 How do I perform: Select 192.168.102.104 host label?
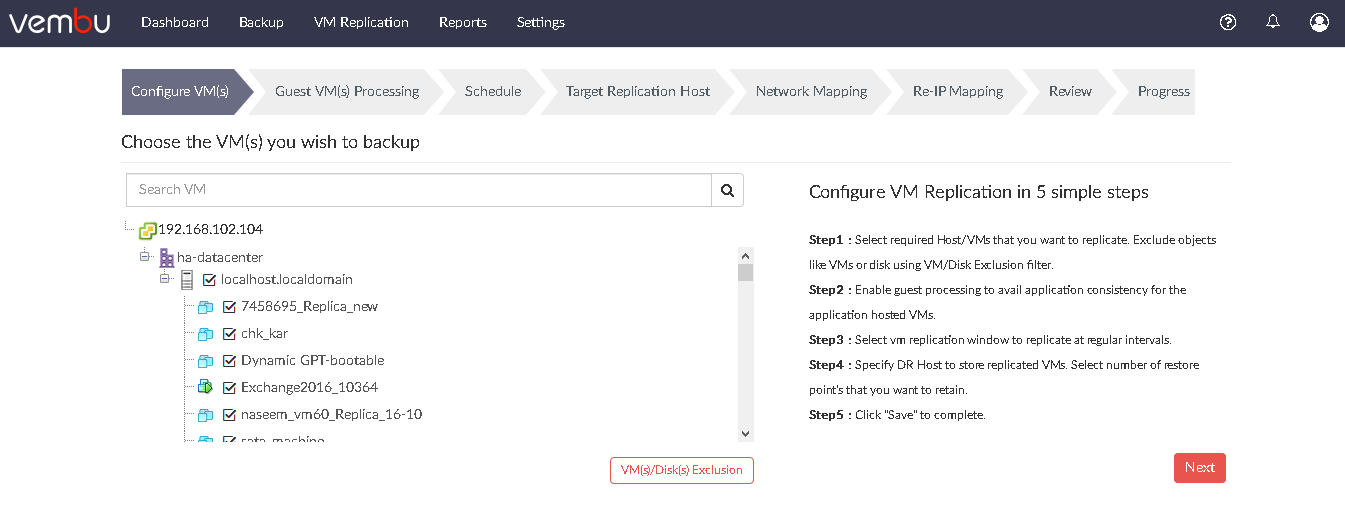click(x=211, y=229)
